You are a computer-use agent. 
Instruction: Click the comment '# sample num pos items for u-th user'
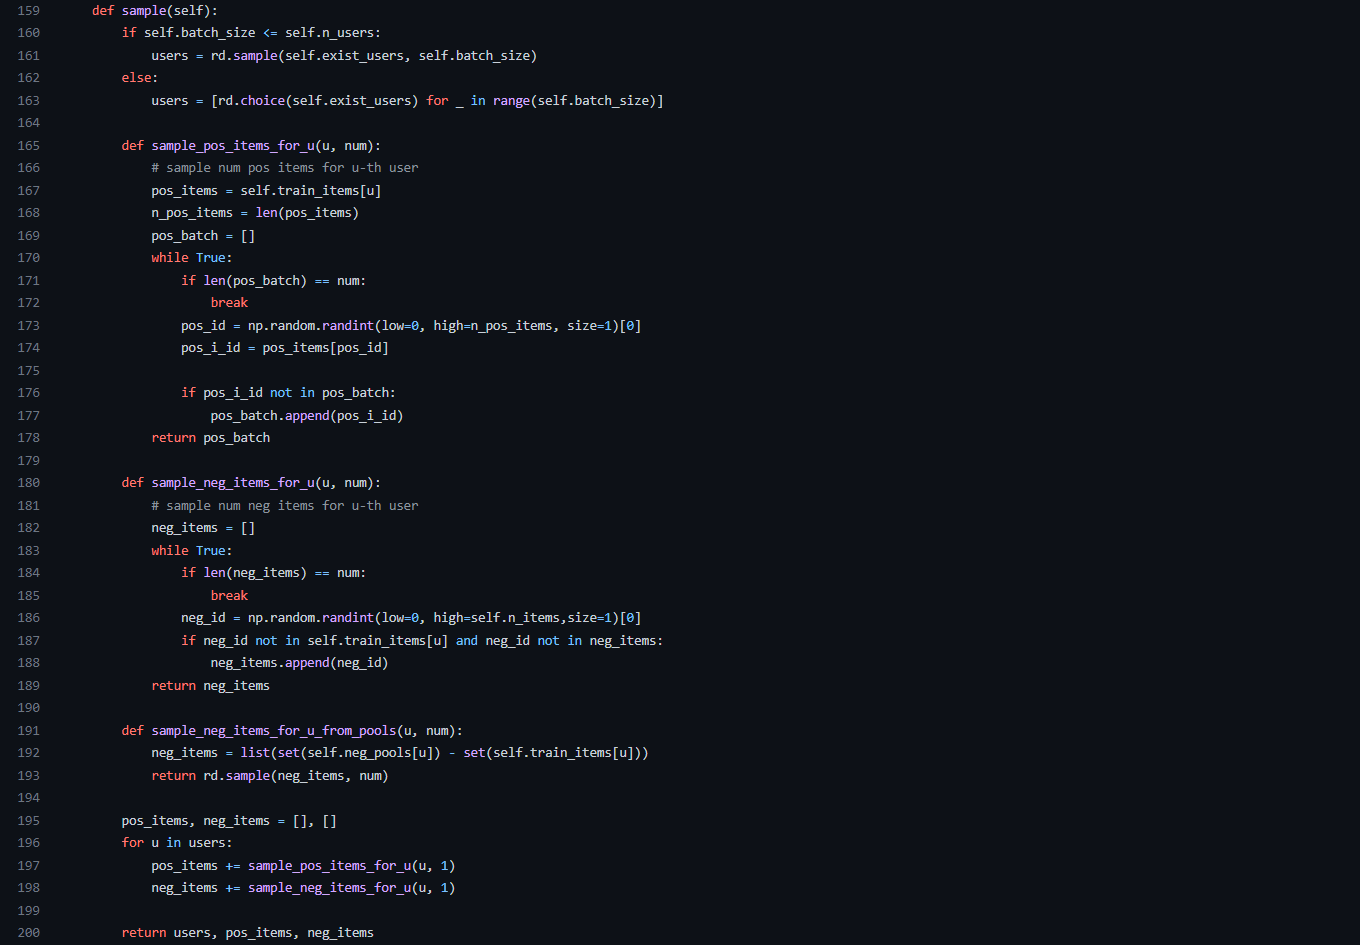[285, 168]
